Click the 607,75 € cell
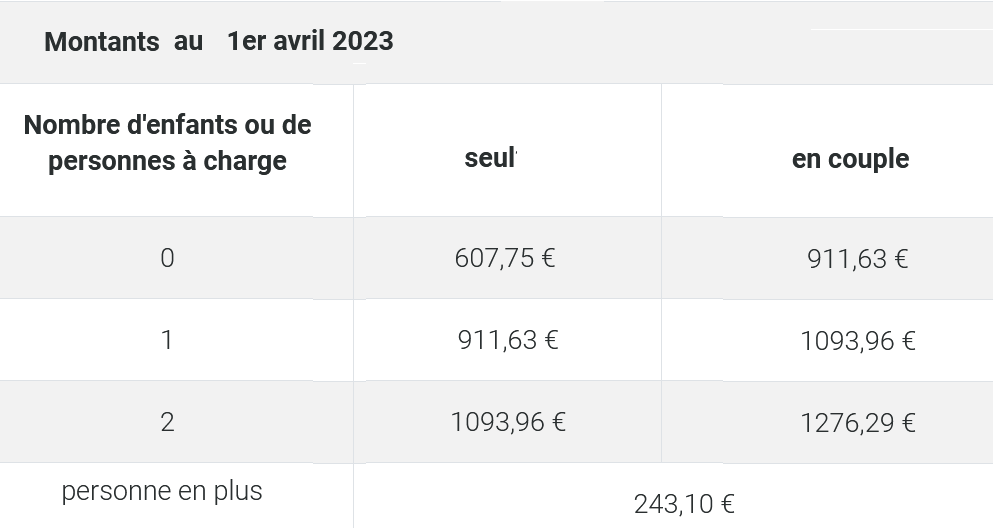993x528 pixels. 505,258
